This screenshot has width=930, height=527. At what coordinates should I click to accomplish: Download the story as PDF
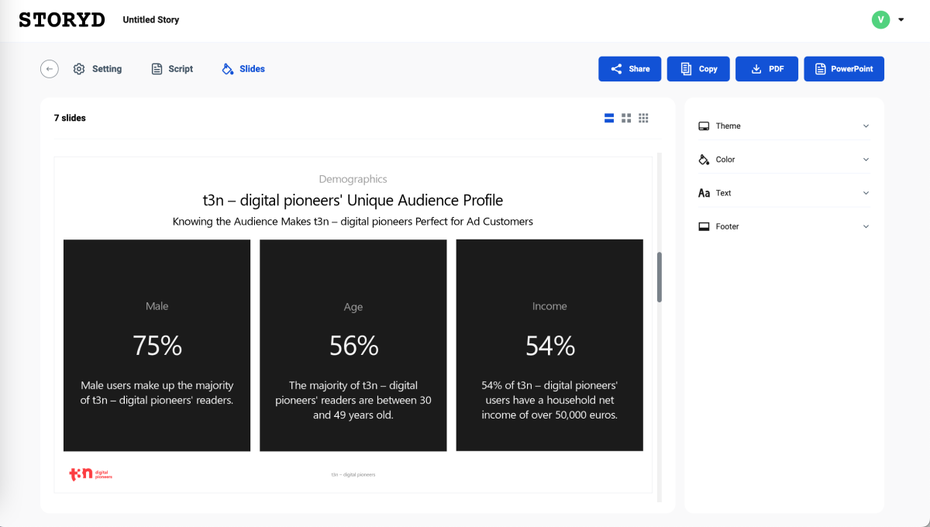pyautogui.click(x=766, y=69)
